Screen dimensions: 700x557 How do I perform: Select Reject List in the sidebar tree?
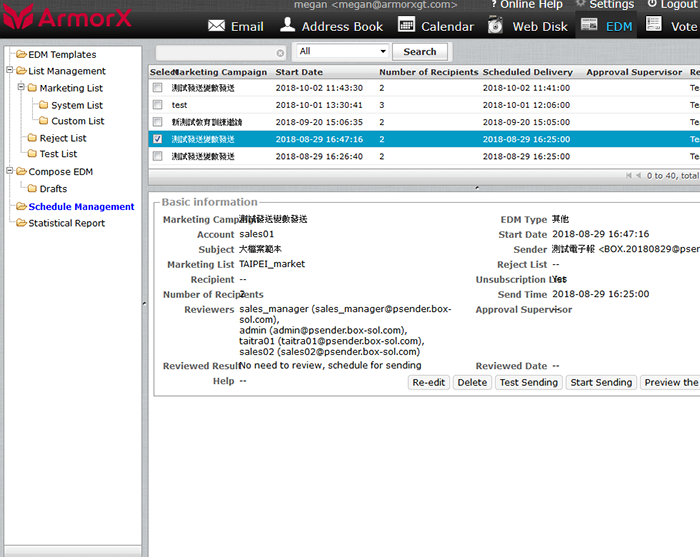click(x=63, y=138)
